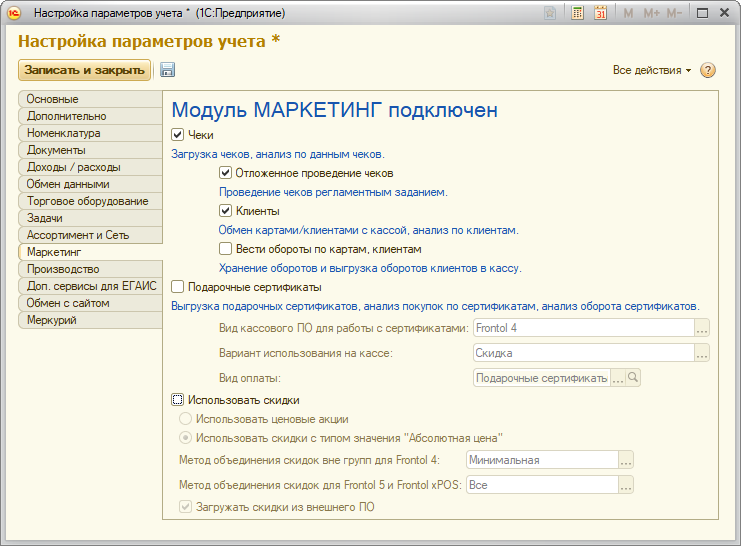
Task: Click the Подарочные сертификаты payment type field
Action: pyautogui.click(x=542, y=378)
